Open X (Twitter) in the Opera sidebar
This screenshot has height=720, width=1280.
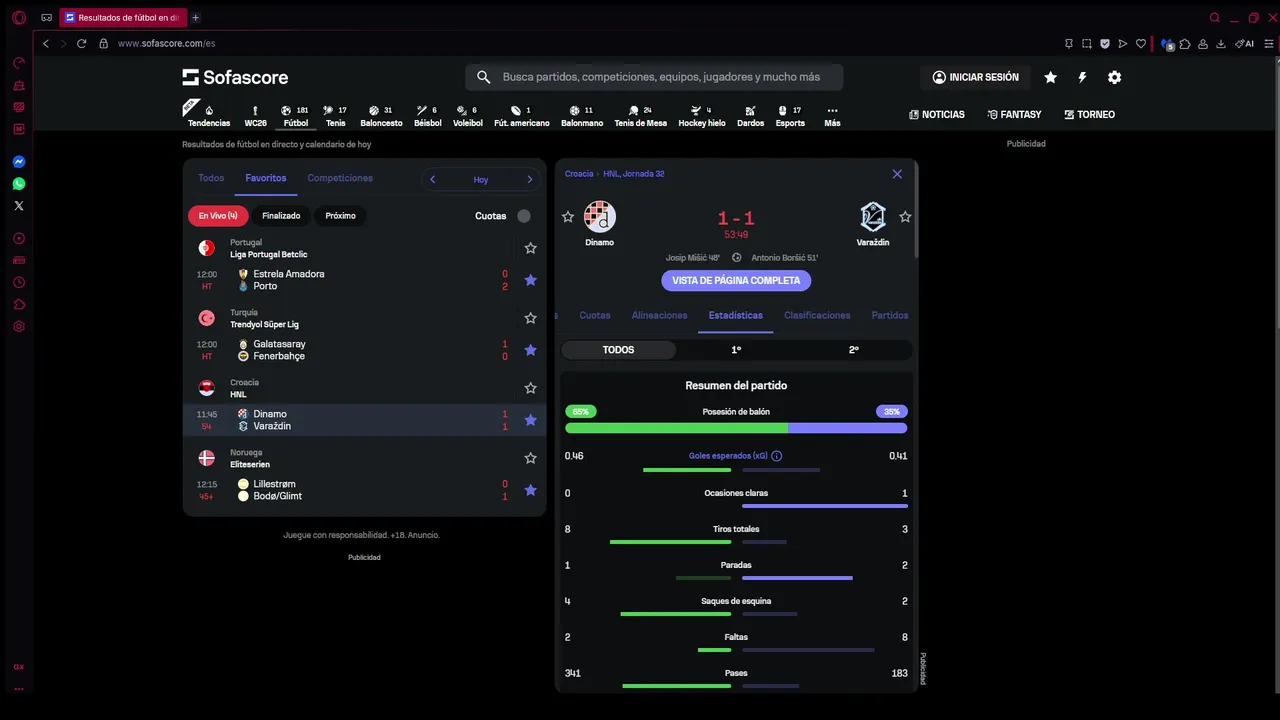click(18, 206)
